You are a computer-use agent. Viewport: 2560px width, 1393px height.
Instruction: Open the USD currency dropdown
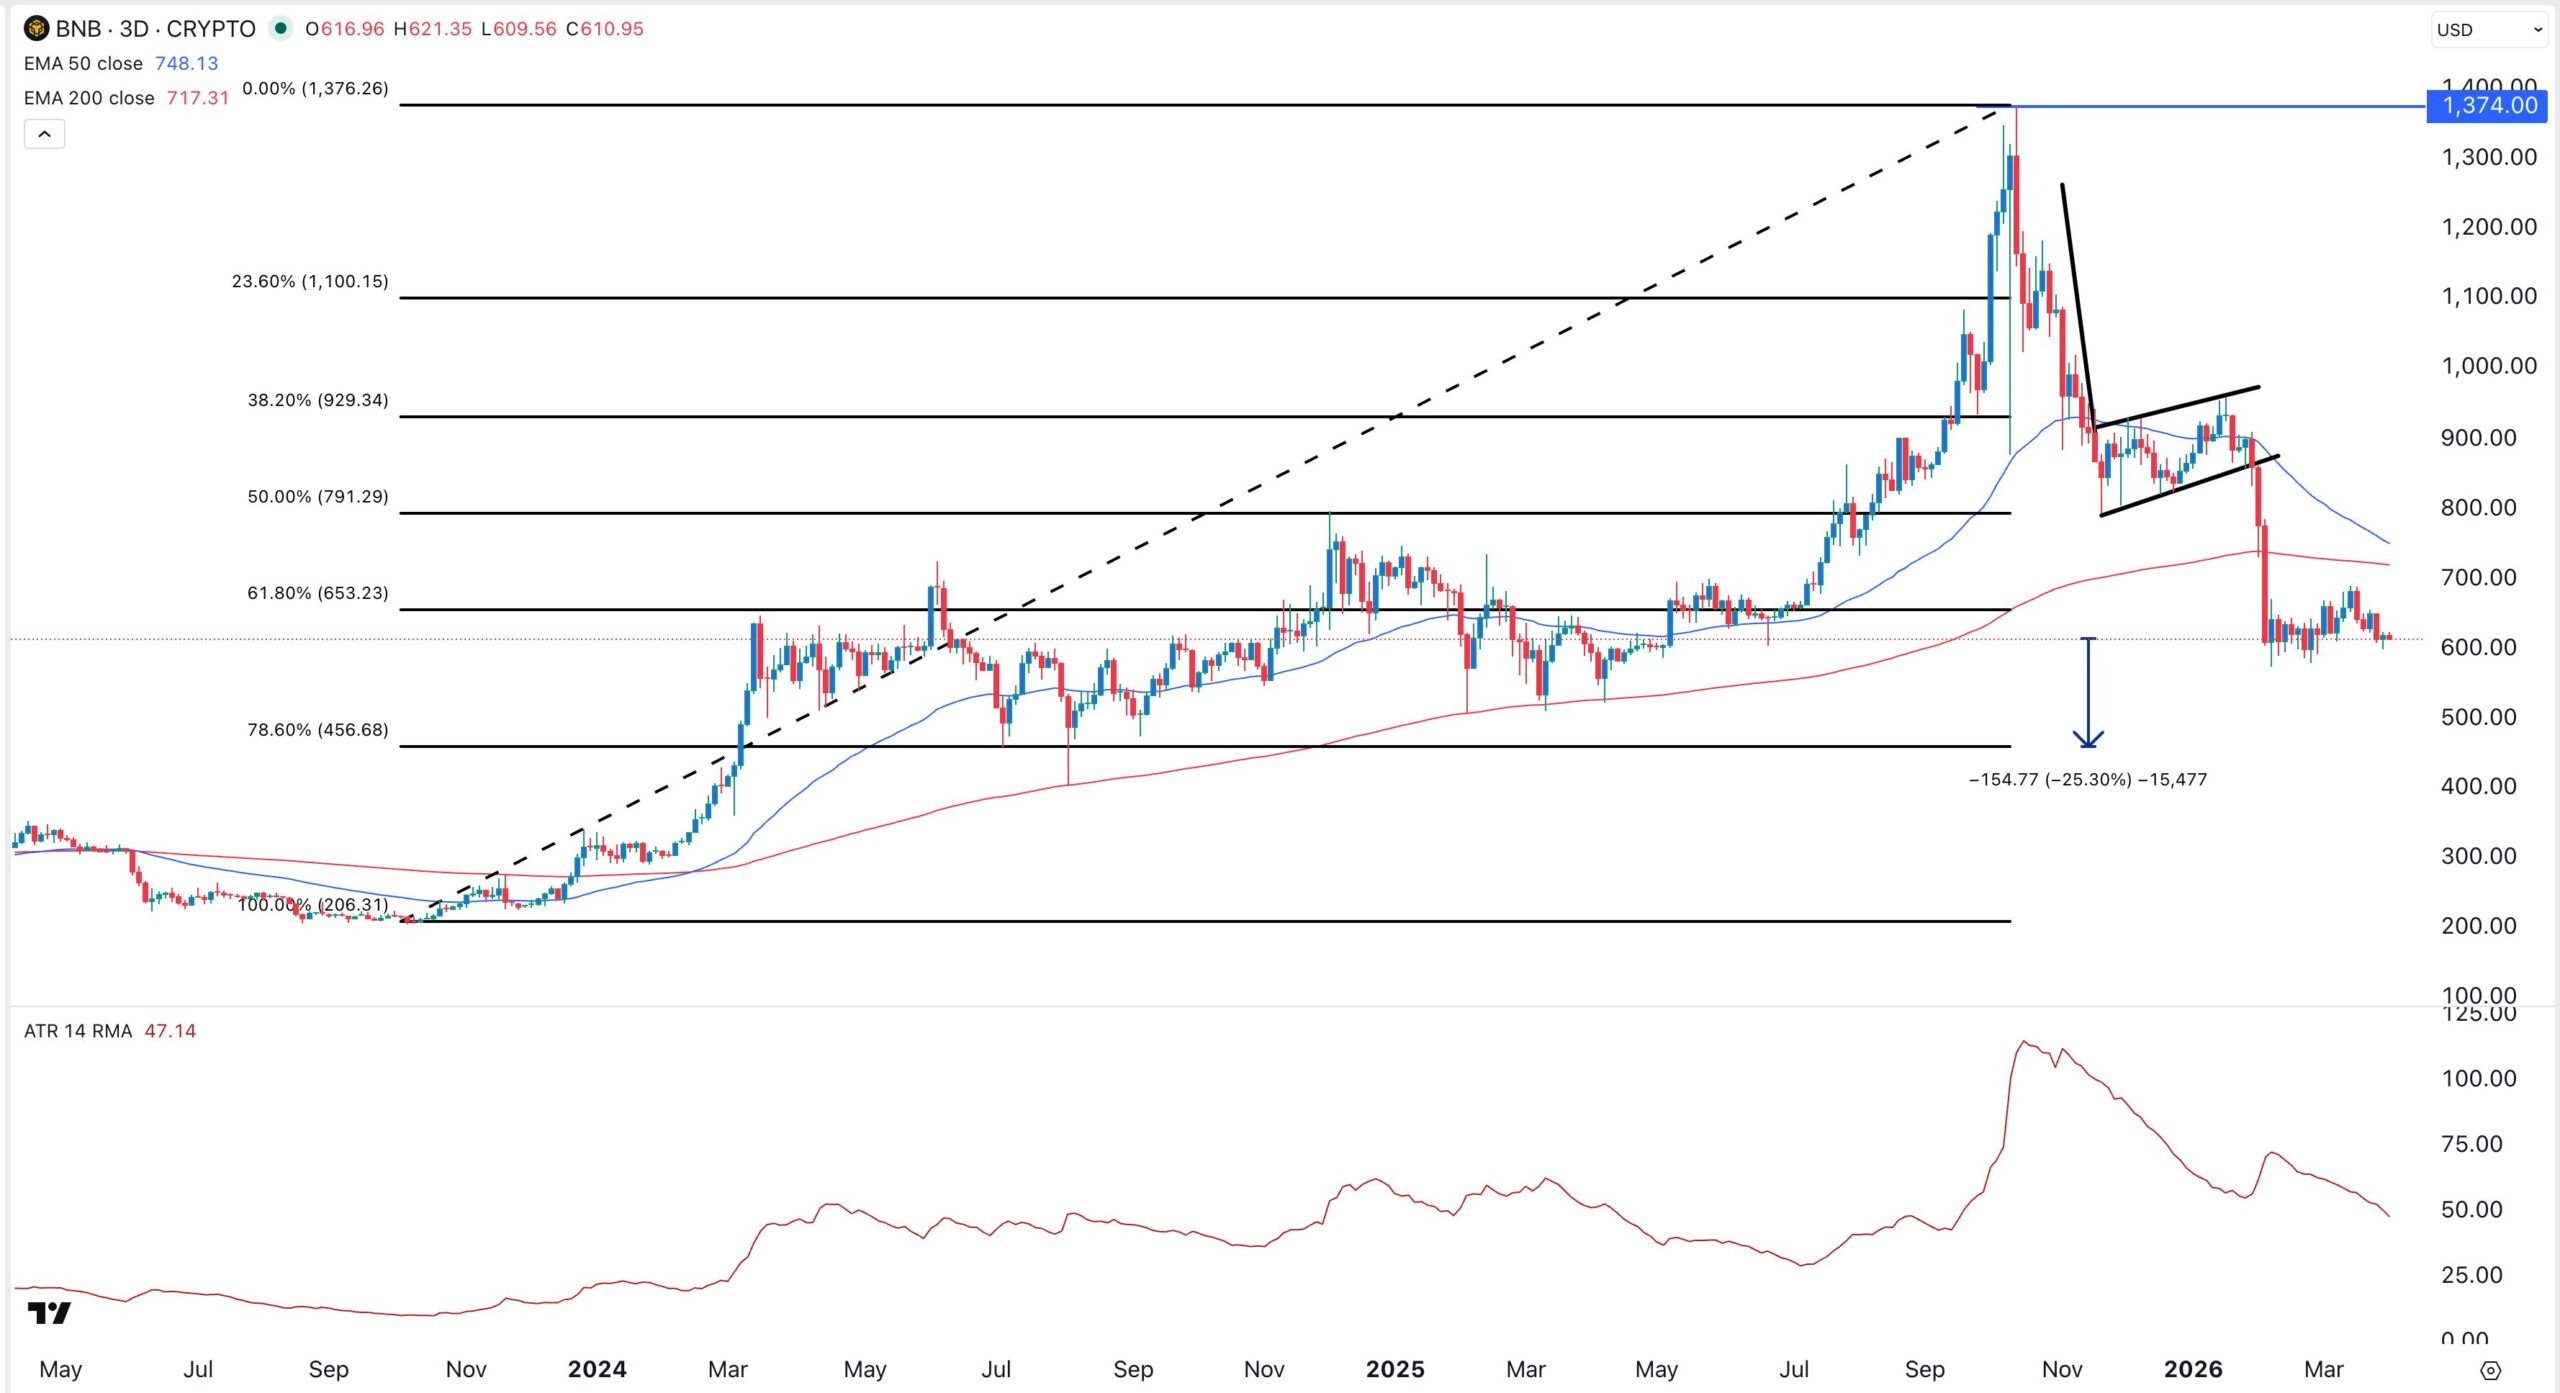(x=2489, y=29)
